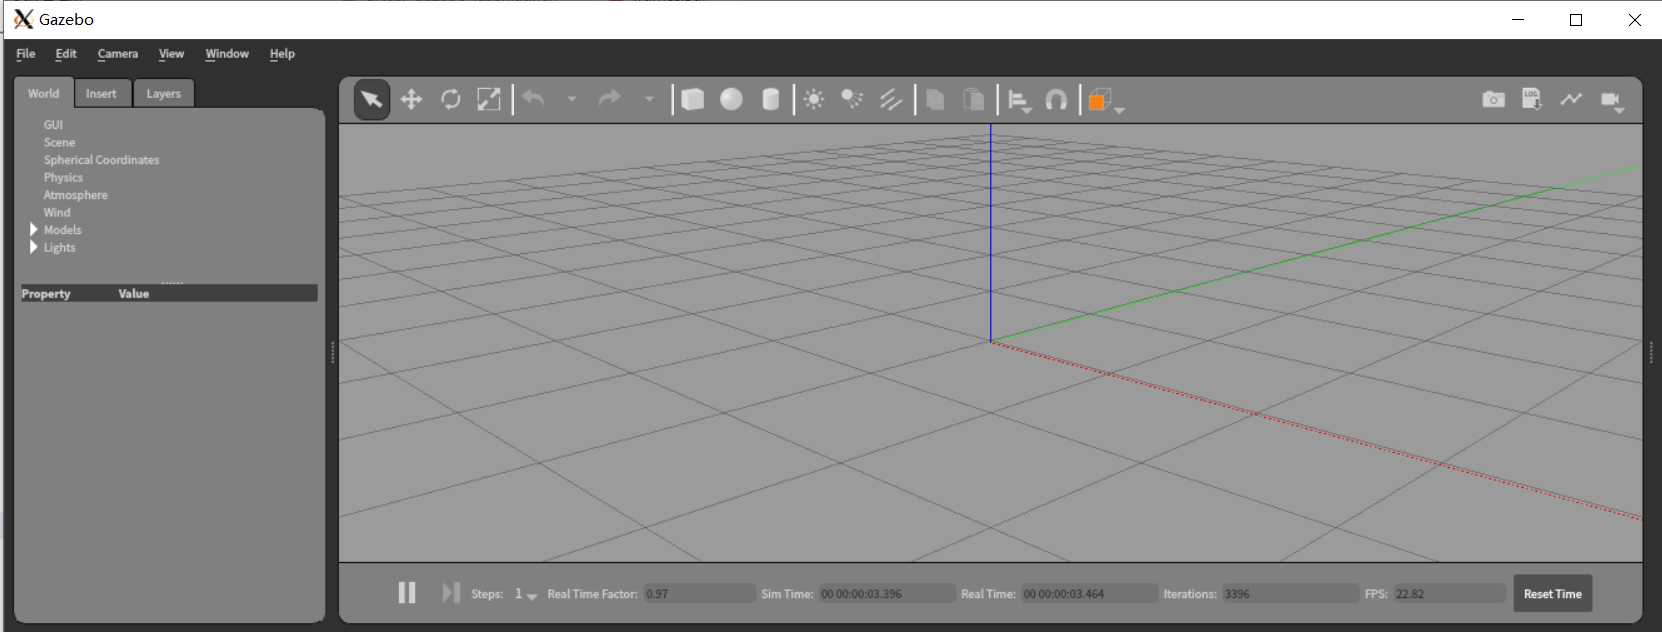This screenshot has height=632, width=1662.
Task: Select Scene in the world tree
Action: pos(59,143)
